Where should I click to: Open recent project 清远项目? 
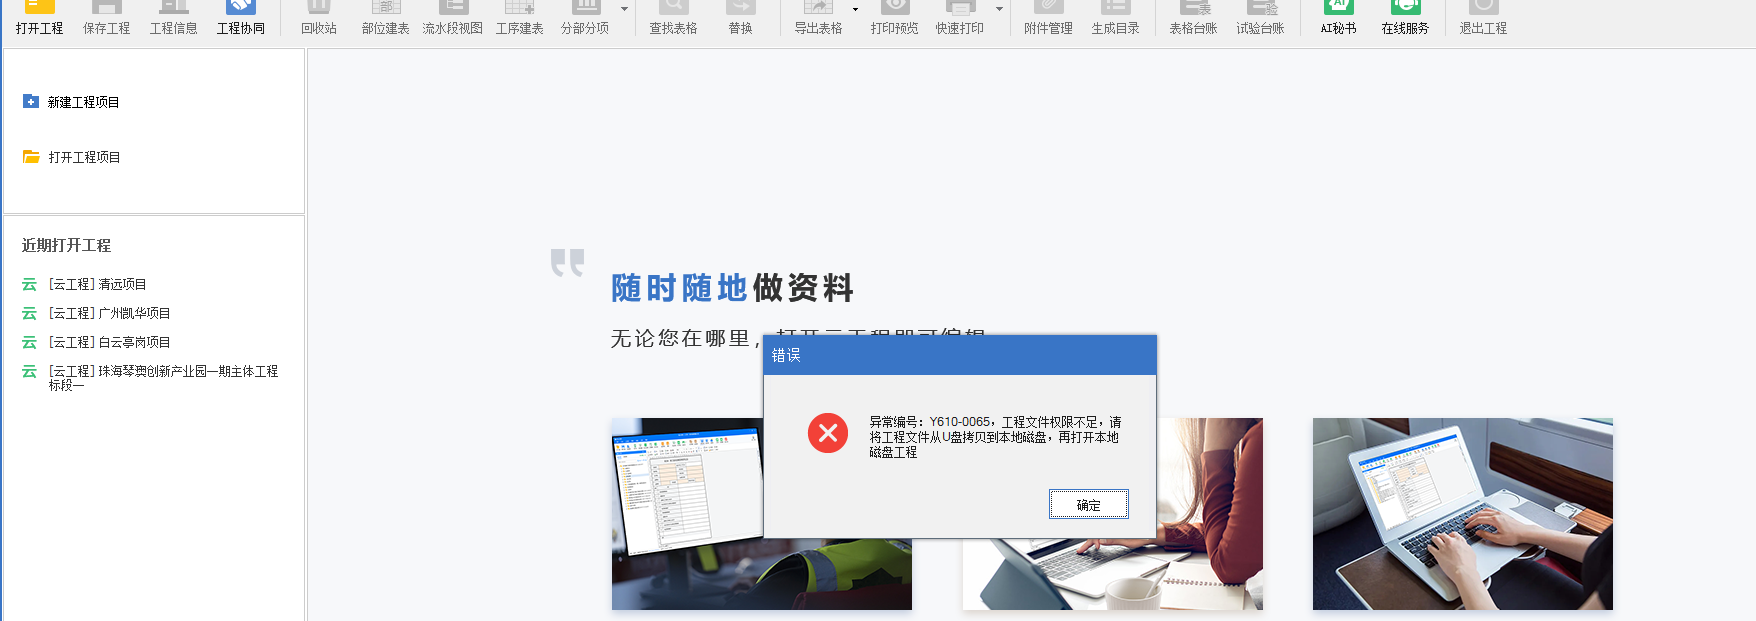coord(97,284)
